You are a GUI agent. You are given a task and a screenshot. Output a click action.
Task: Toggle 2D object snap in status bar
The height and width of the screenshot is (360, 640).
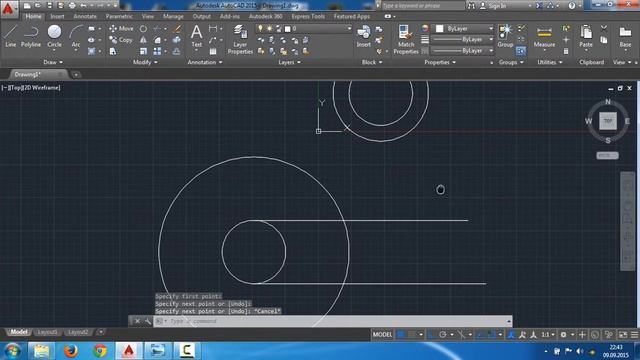point(492,335)
